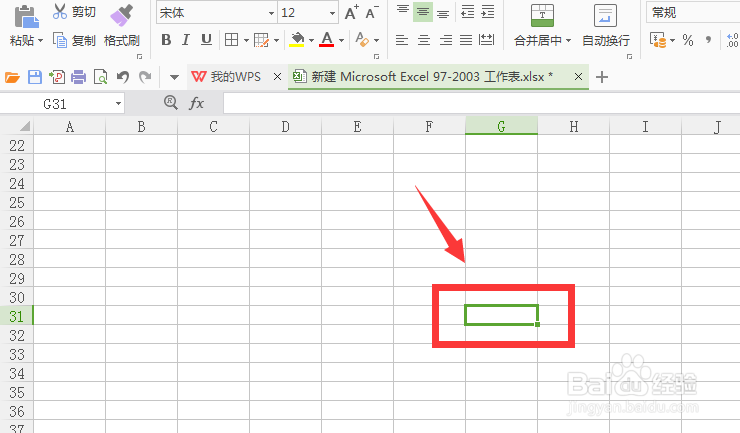
Task: Click the Paste clipboard icon
Action: pos(25,17)
